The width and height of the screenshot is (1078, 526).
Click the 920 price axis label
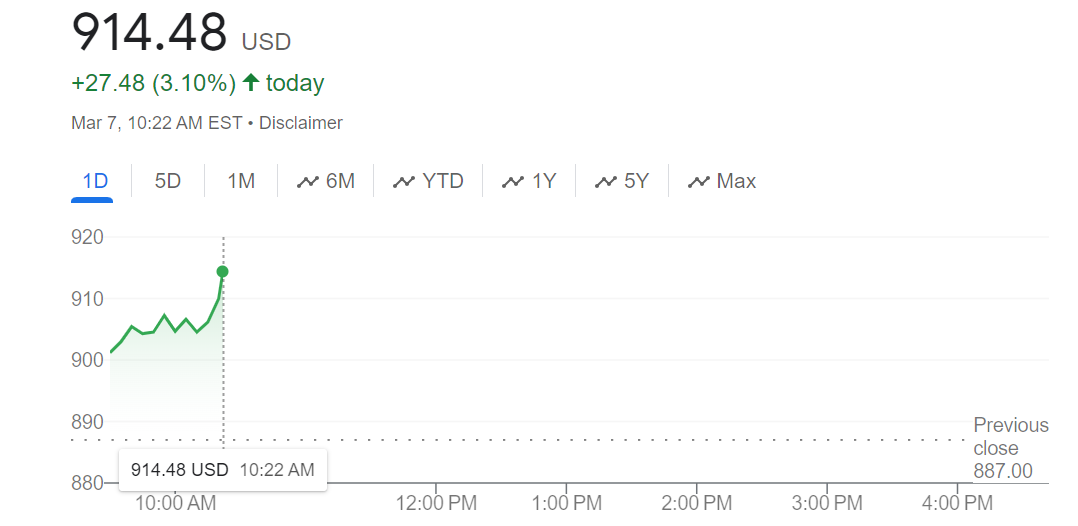(x=87, y=238)
